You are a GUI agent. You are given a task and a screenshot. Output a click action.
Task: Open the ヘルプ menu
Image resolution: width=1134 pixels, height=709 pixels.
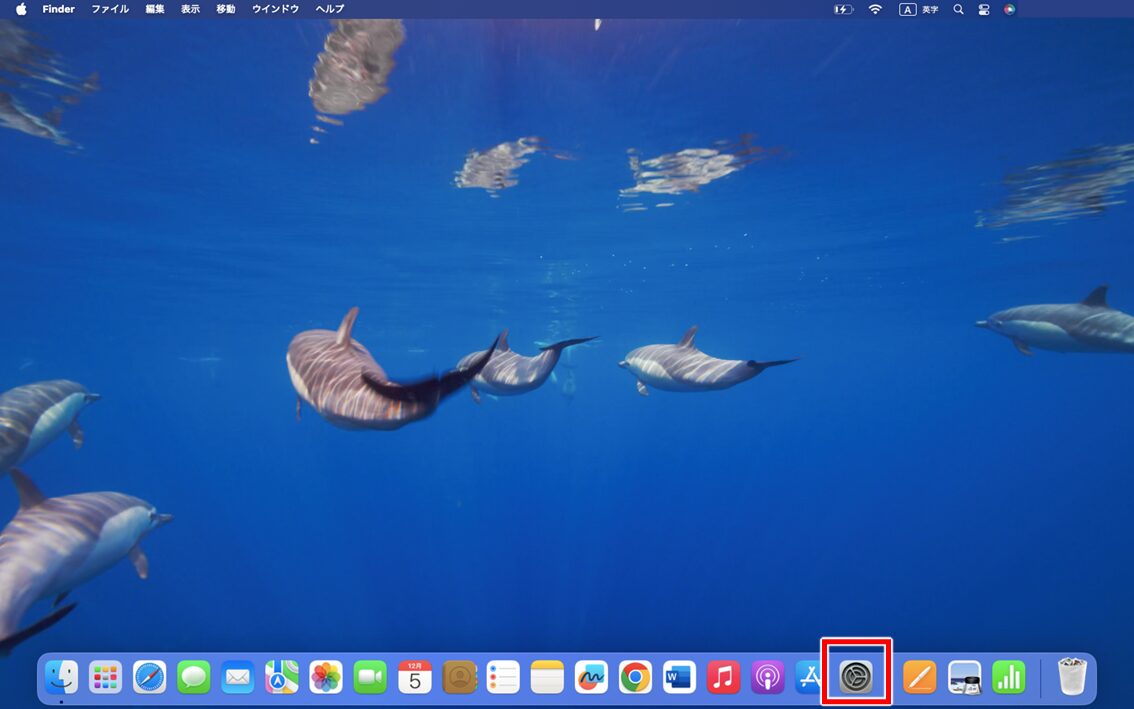click(328, 9)
